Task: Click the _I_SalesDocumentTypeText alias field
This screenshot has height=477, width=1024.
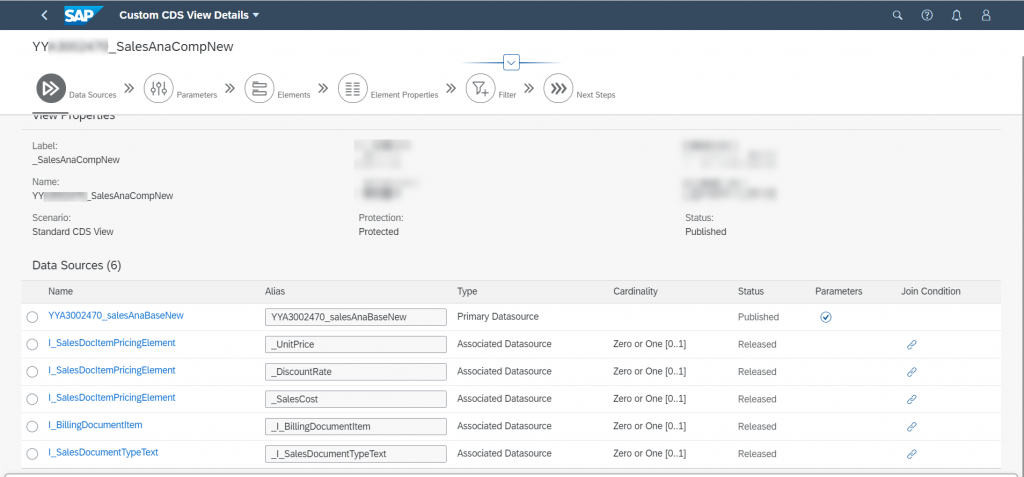Action: (356, 454)
